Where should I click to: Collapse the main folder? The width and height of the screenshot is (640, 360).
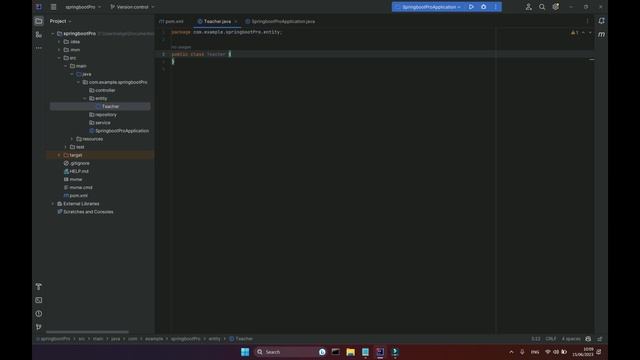point(66,66)
